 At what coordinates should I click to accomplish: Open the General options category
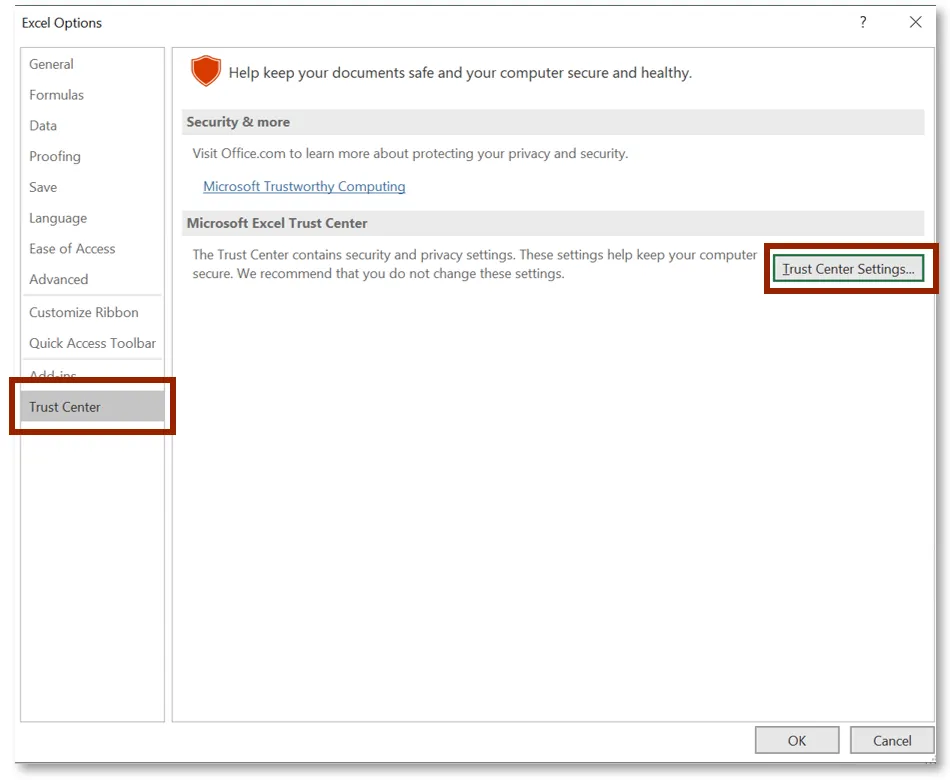click(51, 64)
